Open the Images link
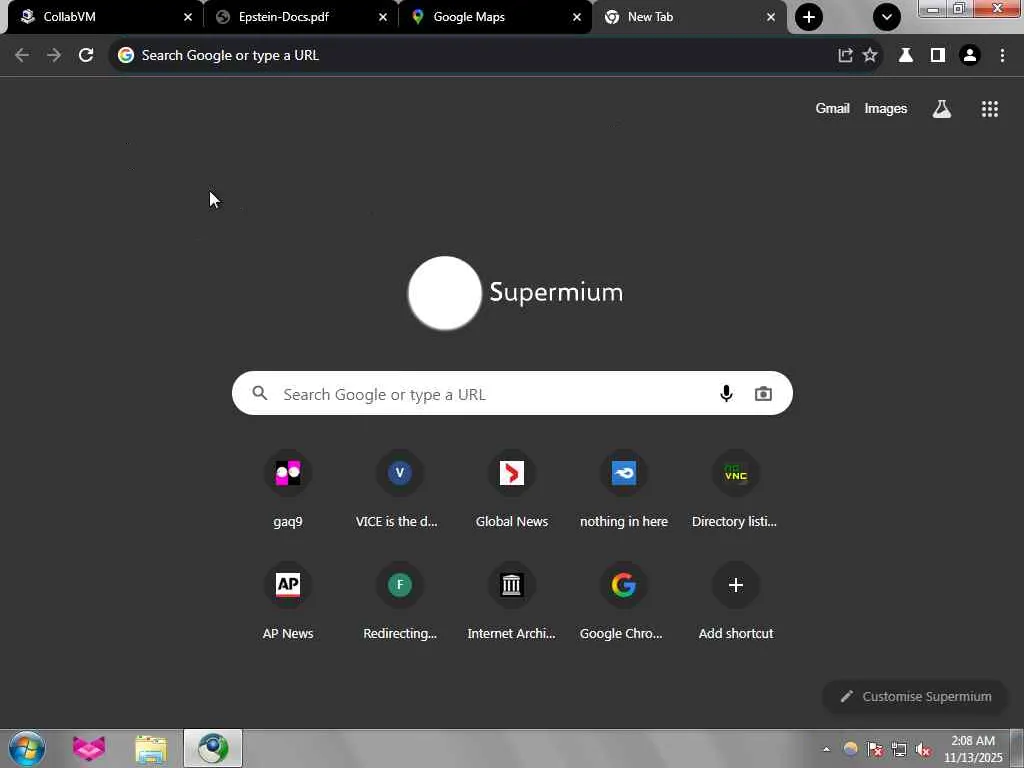The image size is (1024, 768). click(x=886, y=109)
